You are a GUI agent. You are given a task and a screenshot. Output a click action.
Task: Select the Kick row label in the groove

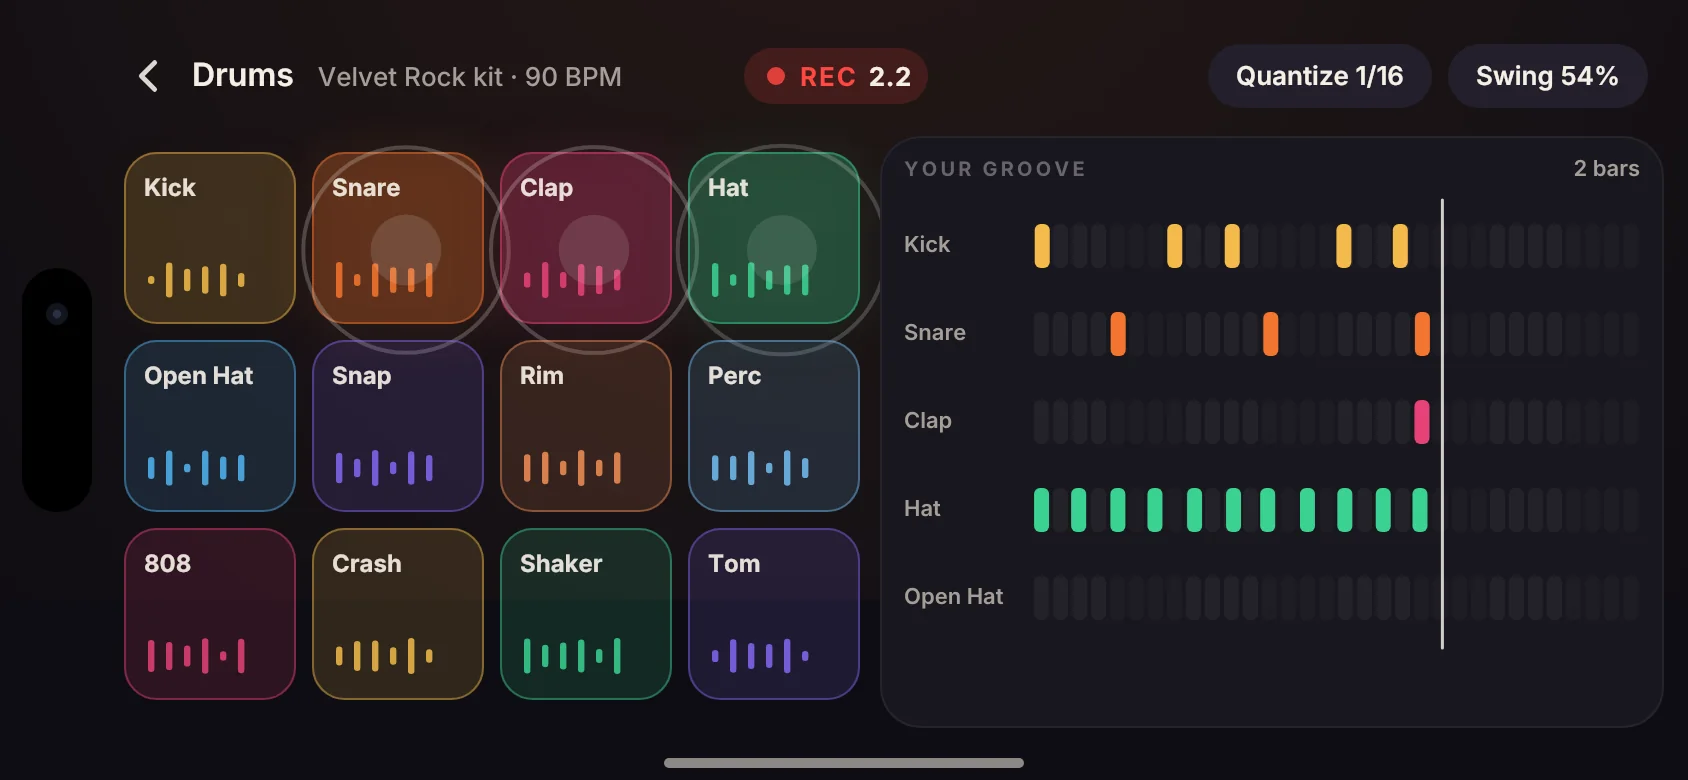coord(927,244)
